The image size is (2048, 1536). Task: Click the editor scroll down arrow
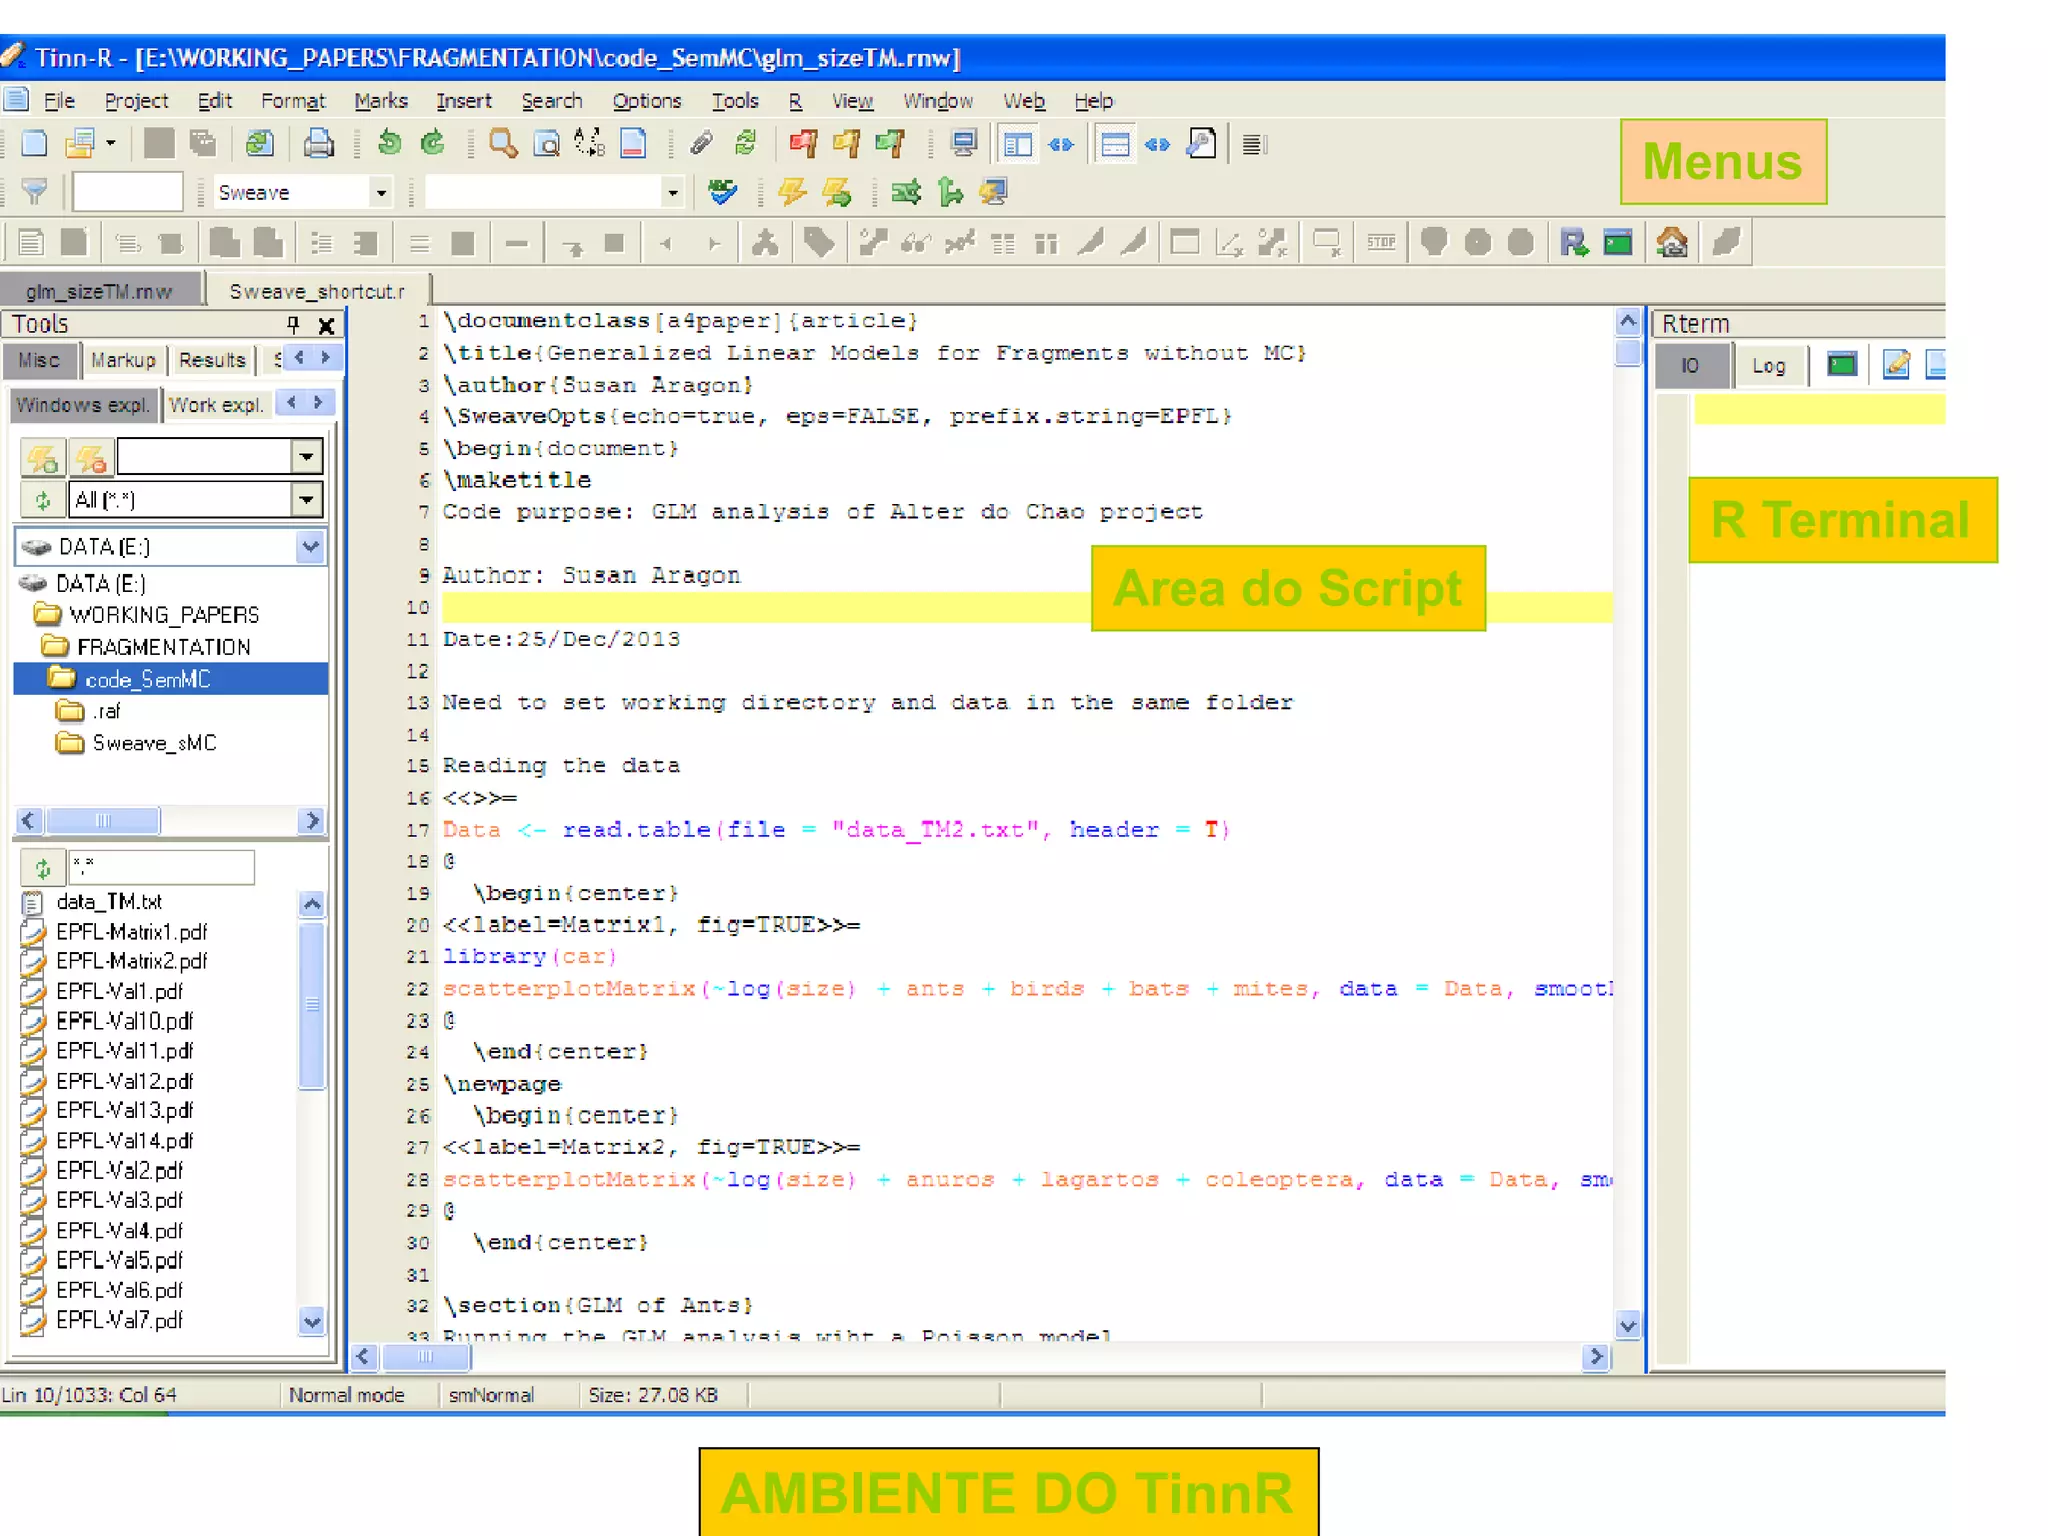click(x=1628, y=1326)
